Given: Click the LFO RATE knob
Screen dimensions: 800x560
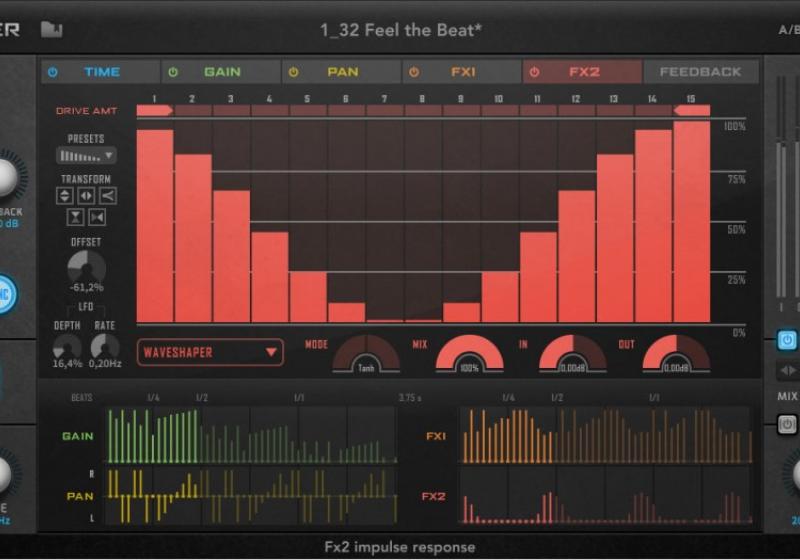Looking at the screenshot, I should [x=105, y=346].
